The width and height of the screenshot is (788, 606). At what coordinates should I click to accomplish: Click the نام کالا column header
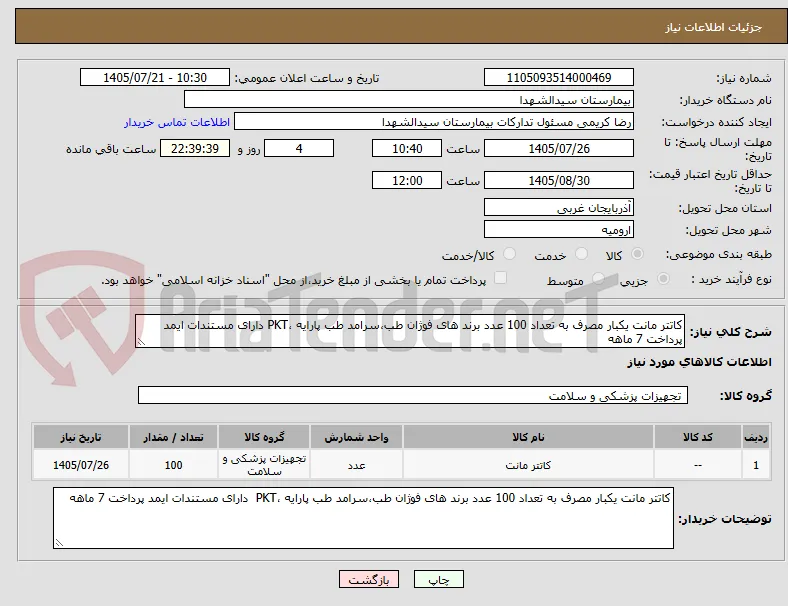[x=528, y=437]
